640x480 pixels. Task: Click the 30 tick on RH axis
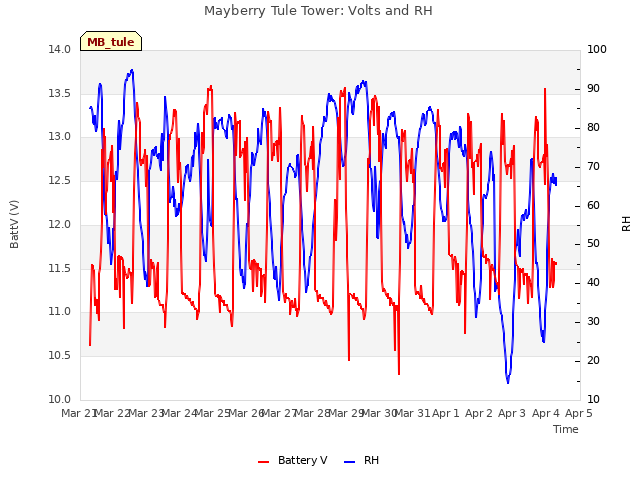coord(593,322)
